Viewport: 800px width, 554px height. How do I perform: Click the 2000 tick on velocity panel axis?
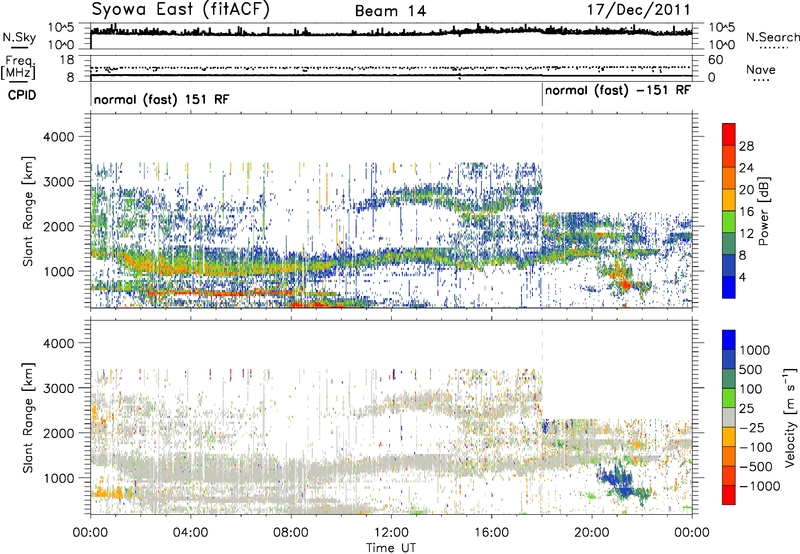(x=58, y=433)
